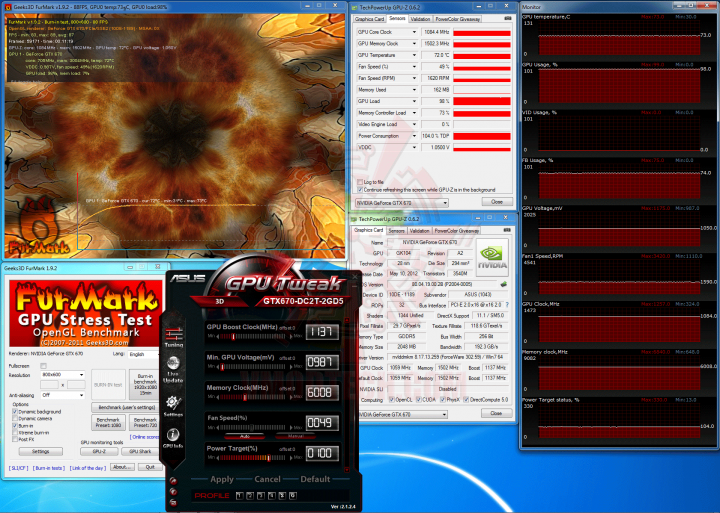Select profile slot 1 in GPU Tweak

[239, 496]
